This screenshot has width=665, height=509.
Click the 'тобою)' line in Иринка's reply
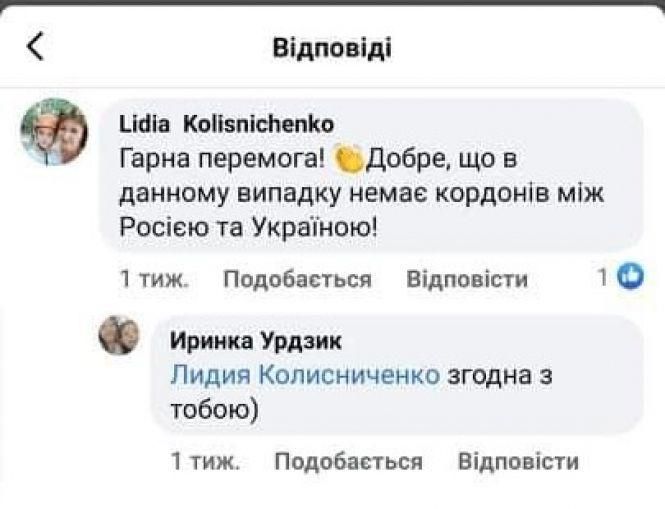215,408
